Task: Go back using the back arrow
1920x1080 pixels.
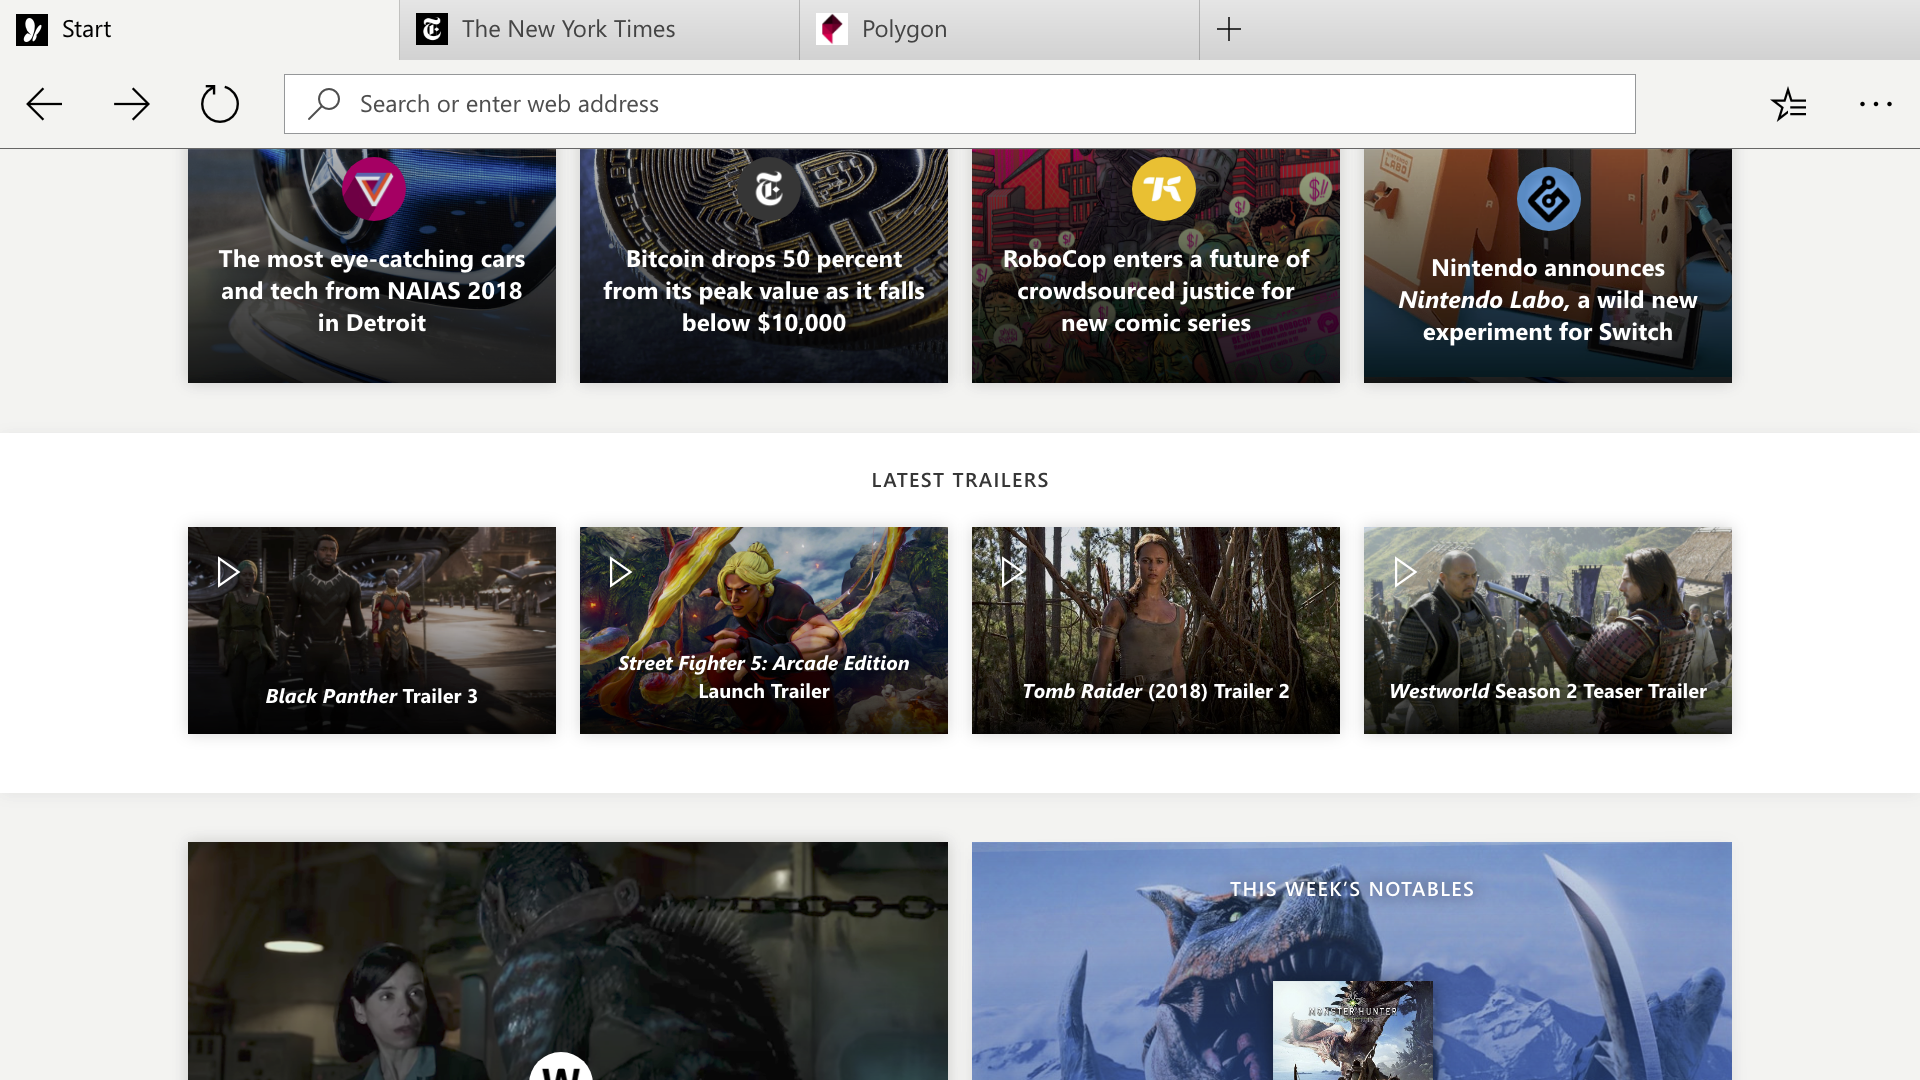Action: [44, 104]
